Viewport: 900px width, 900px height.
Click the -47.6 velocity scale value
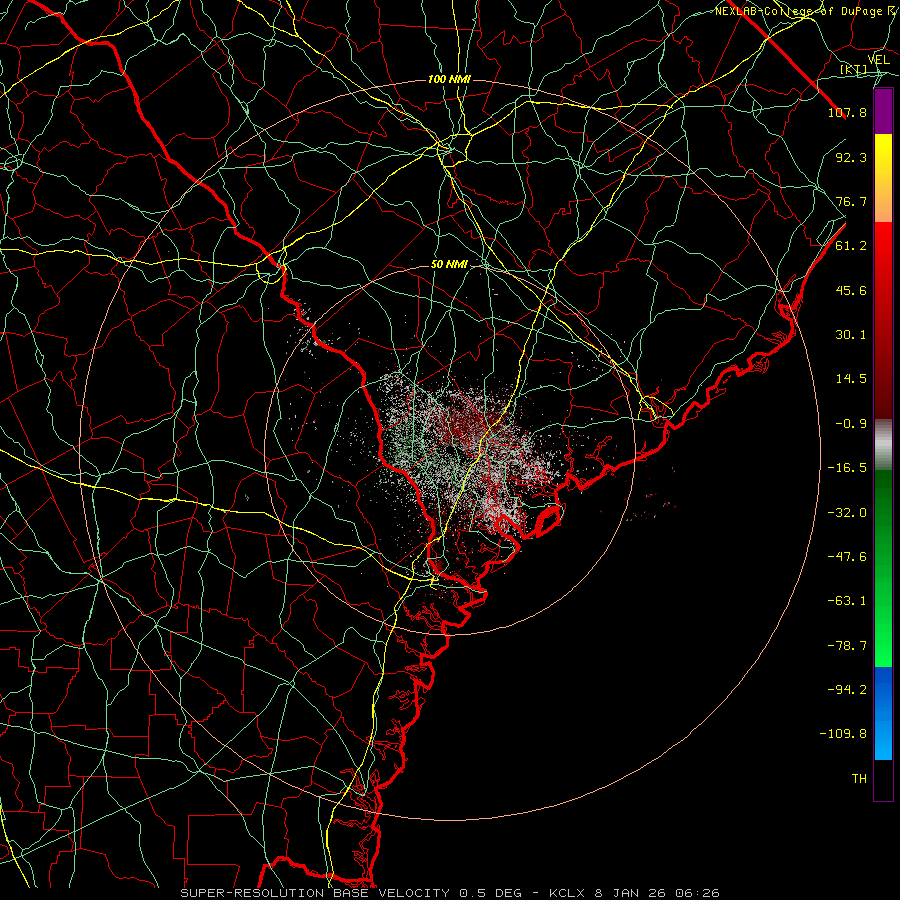point(847,557)
